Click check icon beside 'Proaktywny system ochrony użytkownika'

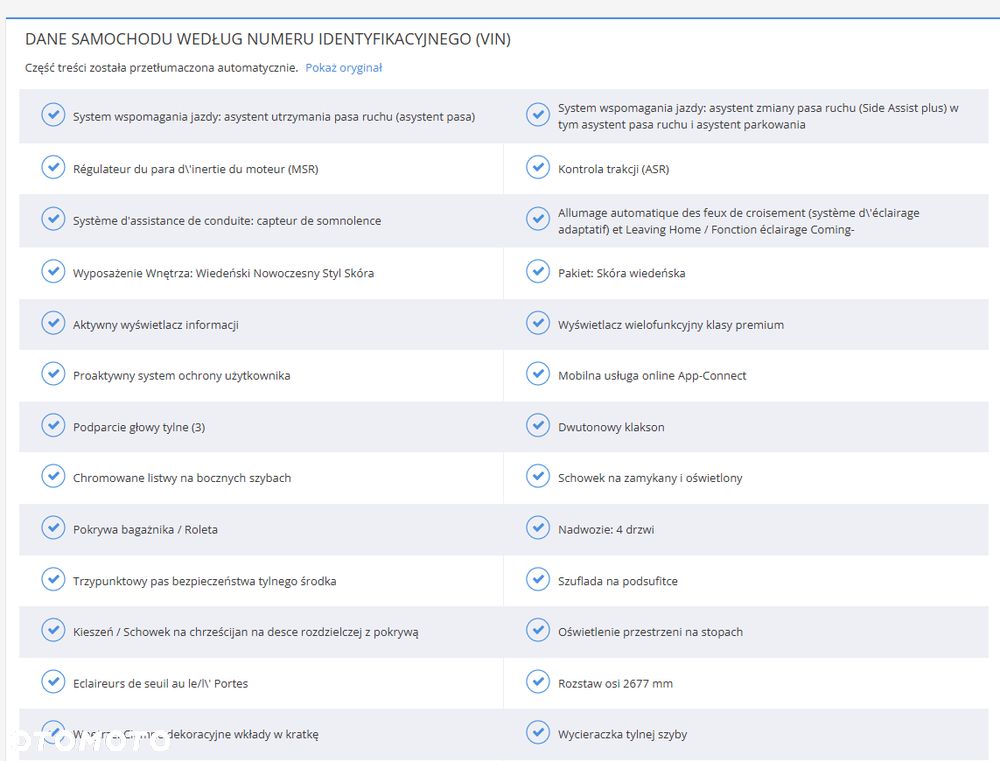(54, 374)
